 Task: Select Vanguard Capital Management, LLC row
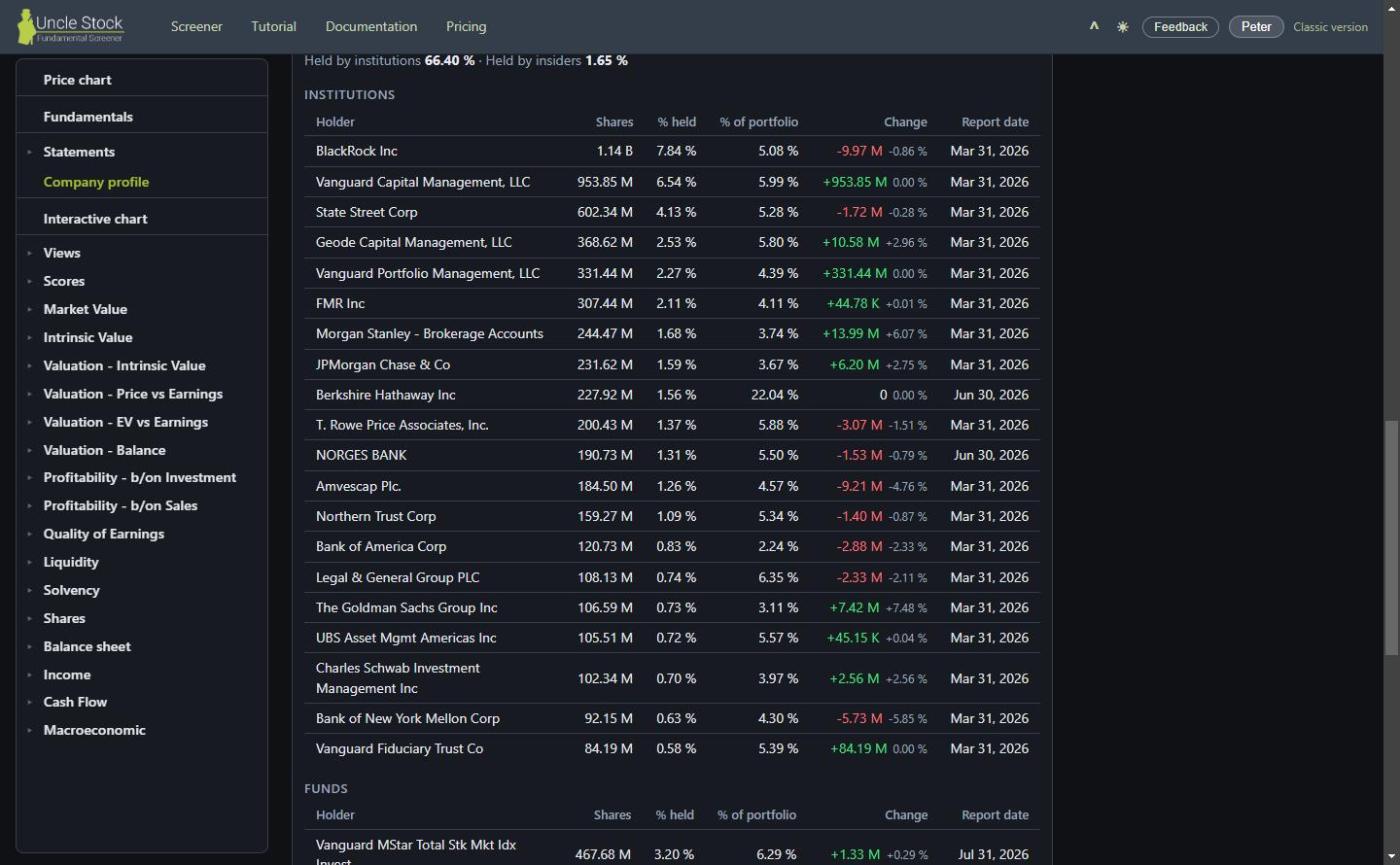click(672, 182)
